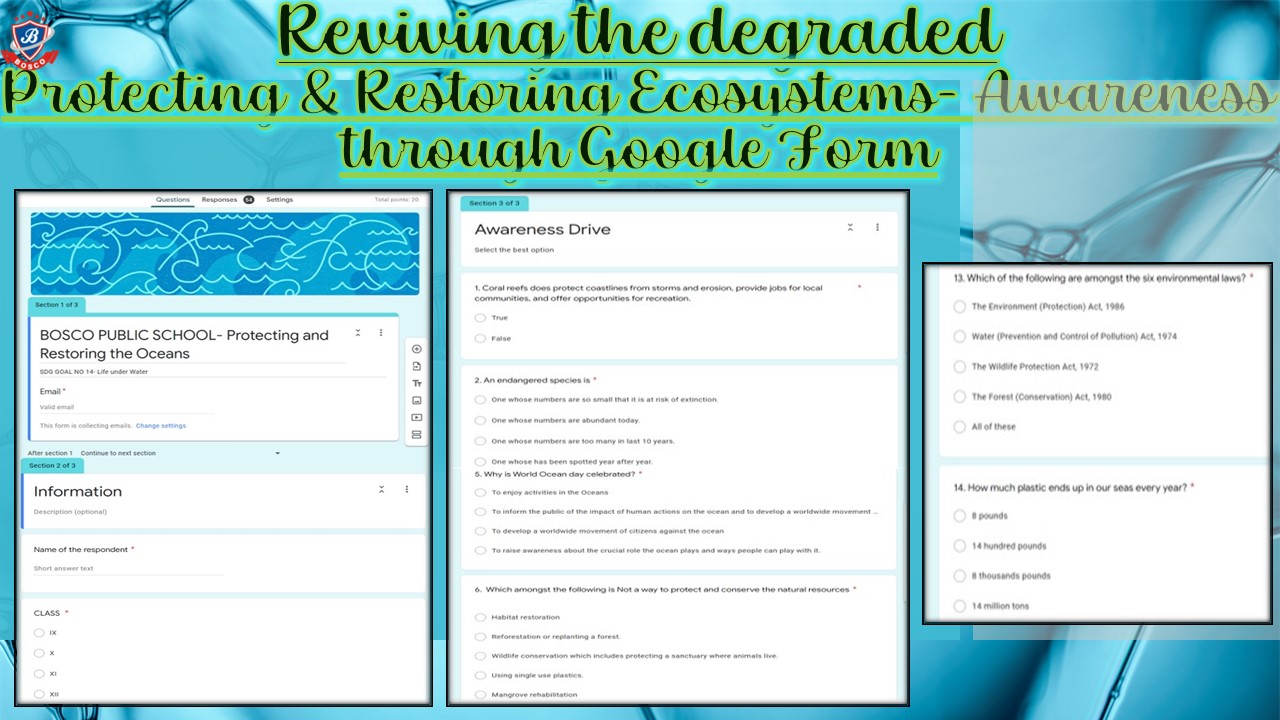The image size is (1280, 720).
Task: Open the Settings tab
Action: 280,200
